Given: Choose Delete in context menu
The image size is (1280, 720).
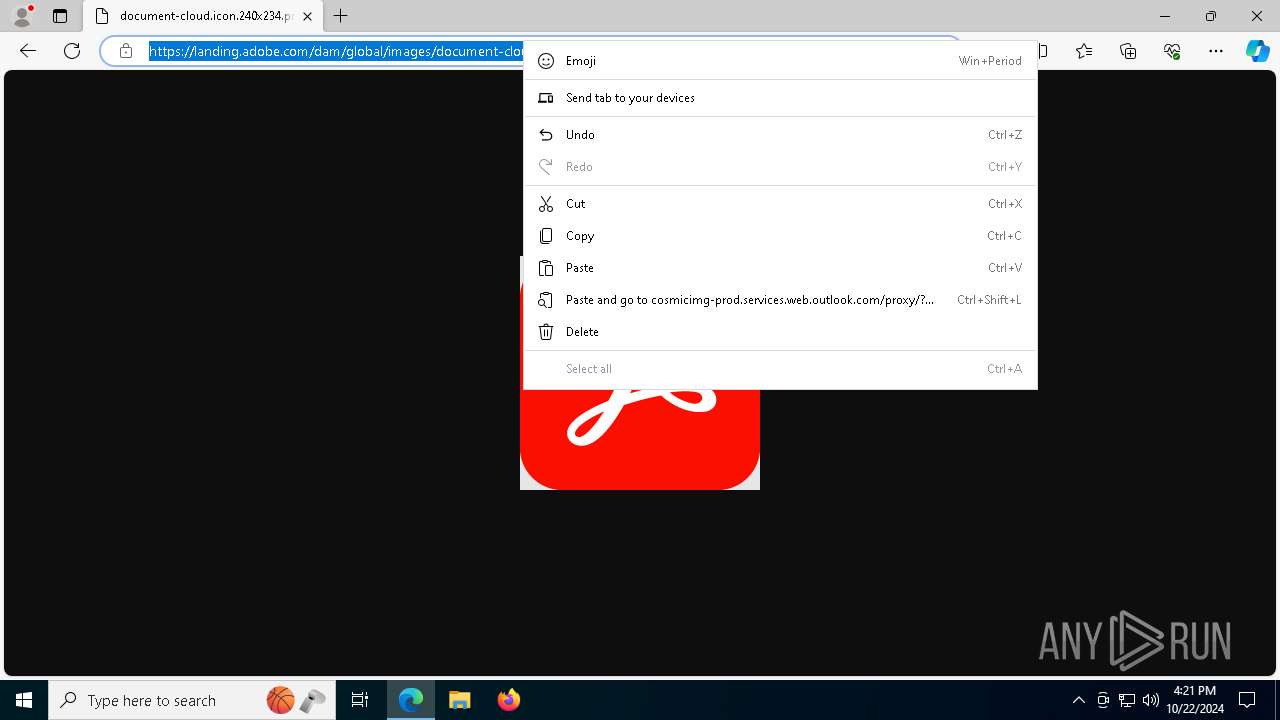Looking at the screenshot, I should coord(780,332).
